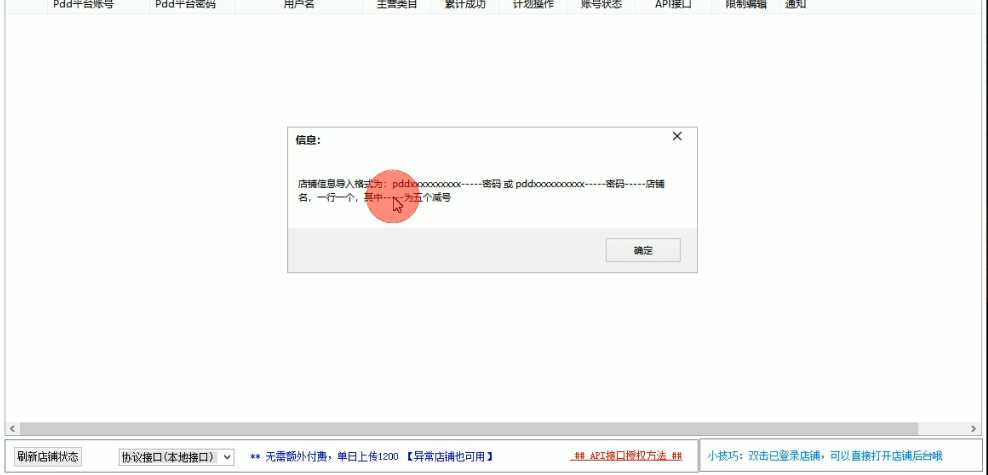988x475 pixels.
Task: Click the horizontal scrollbar's right arrow
Action: pos(974,429)
